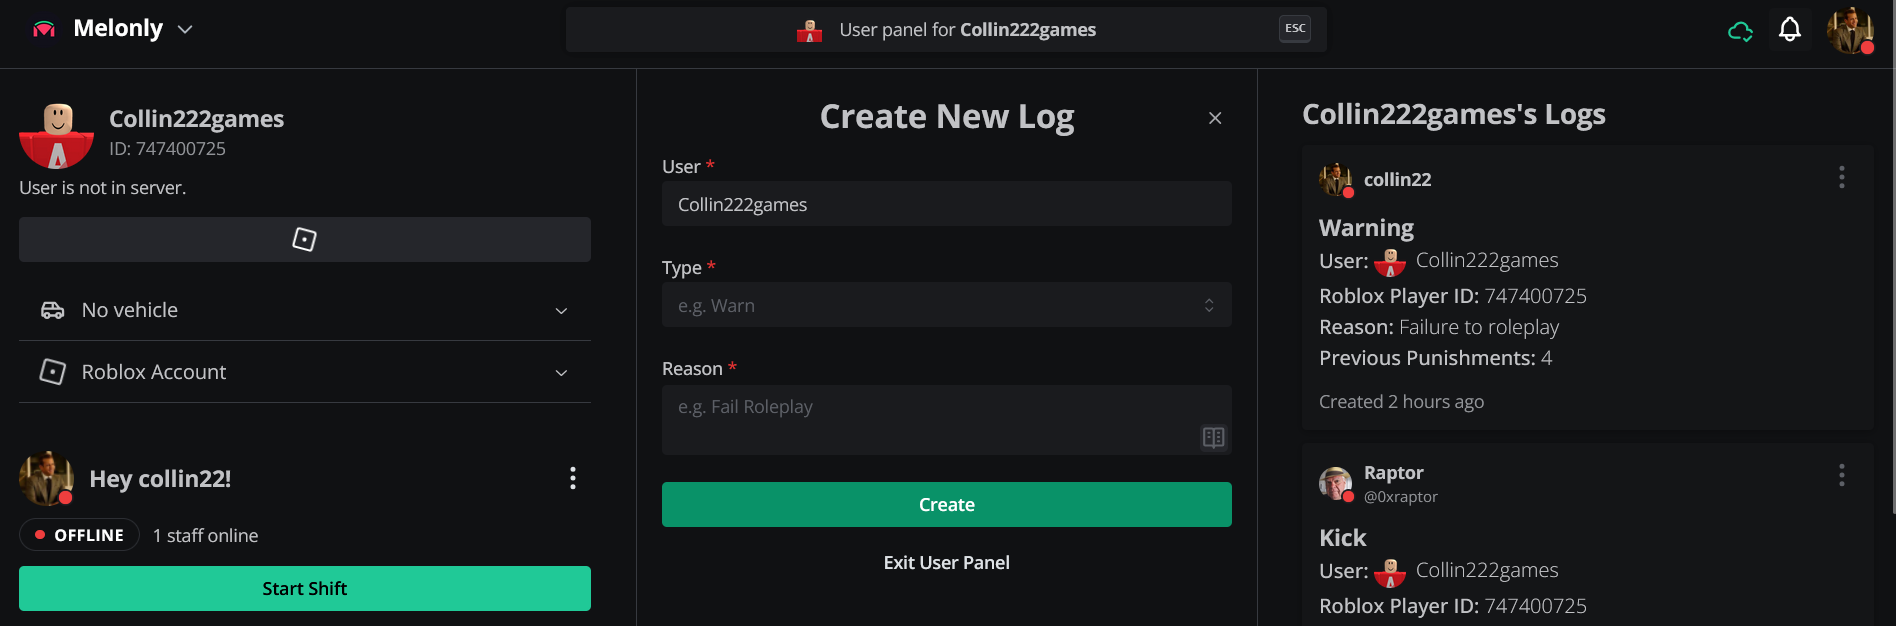Expand the Roblox Account section
This screenshot has width=1896, height=626.
[561, 372]
